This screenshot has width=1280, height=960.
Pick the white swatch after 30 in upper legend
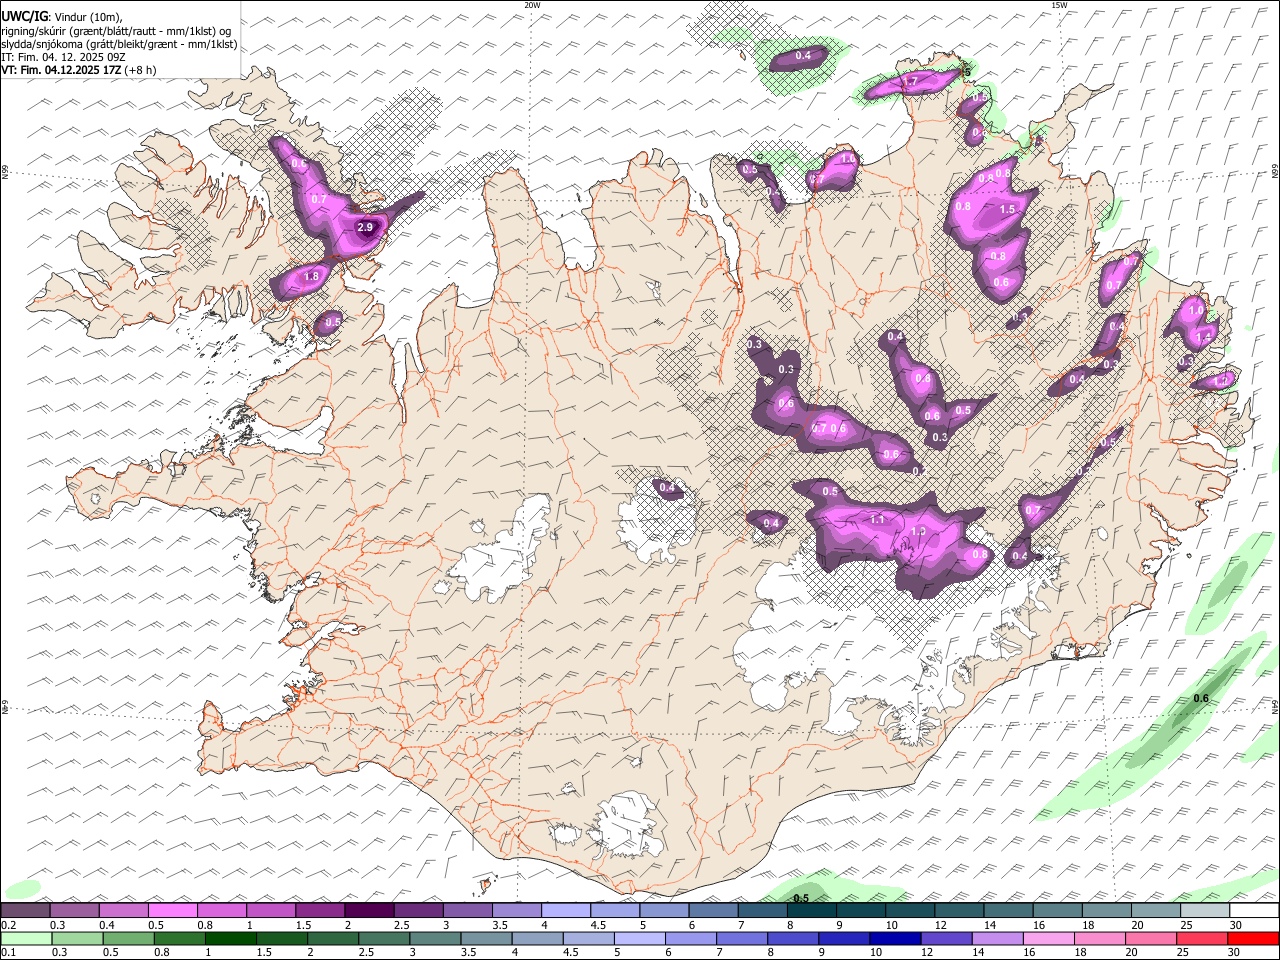1254,911
